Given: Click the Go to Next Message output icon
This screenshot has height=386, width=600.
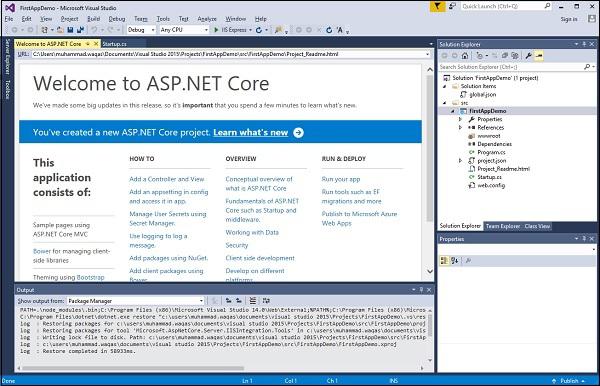Looking at the screenshot, I should pos(239,301).
